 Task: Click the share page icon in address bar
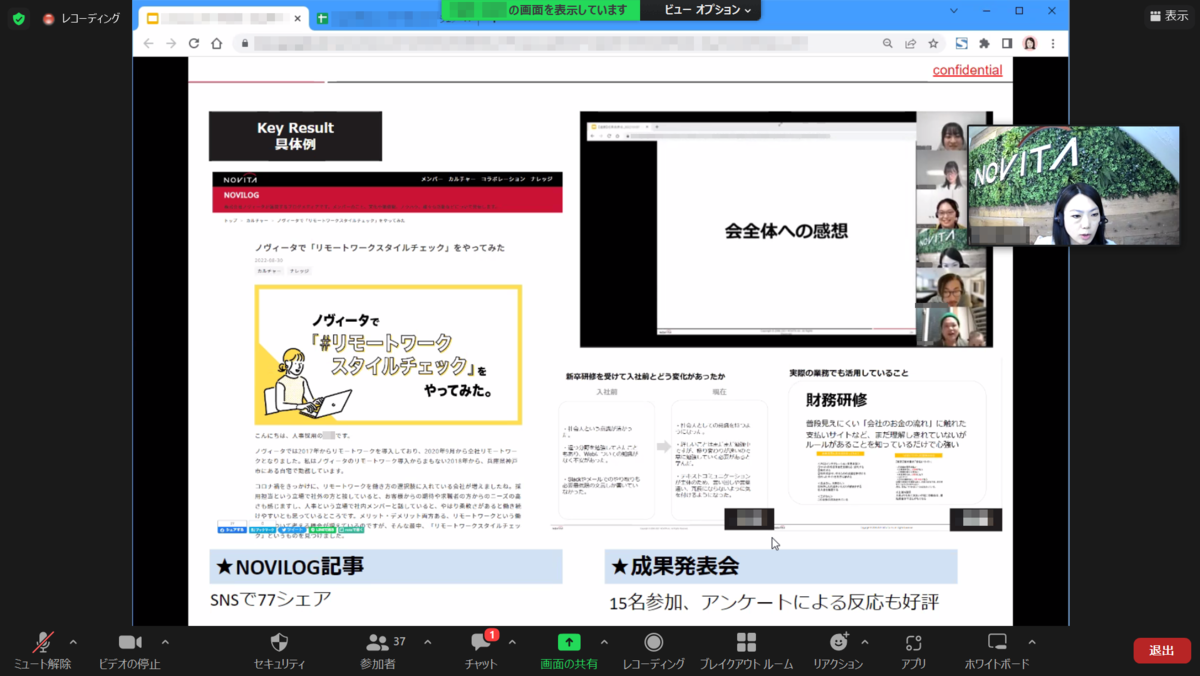[911, 43]
